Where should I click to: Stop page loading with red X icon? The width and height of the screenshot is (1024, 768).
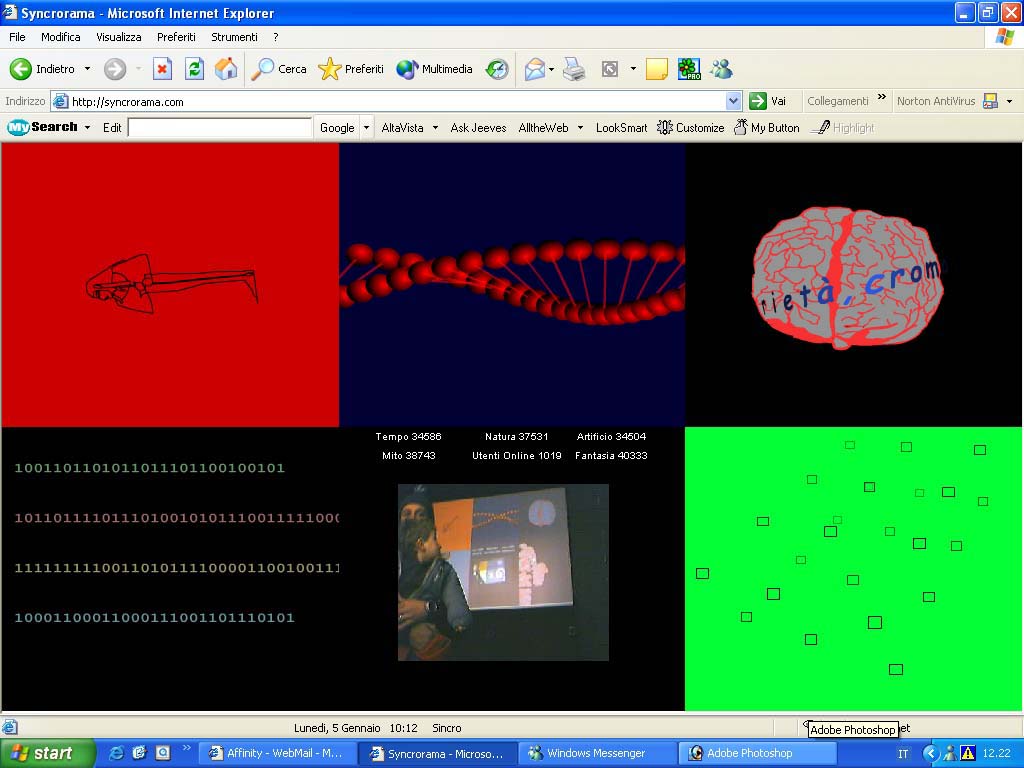(162, 69)
